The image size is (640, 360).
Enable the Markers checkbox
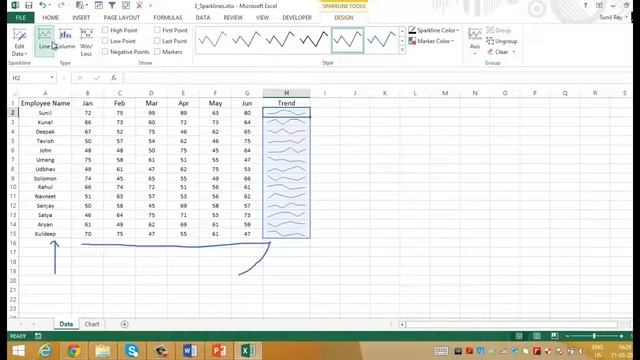(157, 52)
